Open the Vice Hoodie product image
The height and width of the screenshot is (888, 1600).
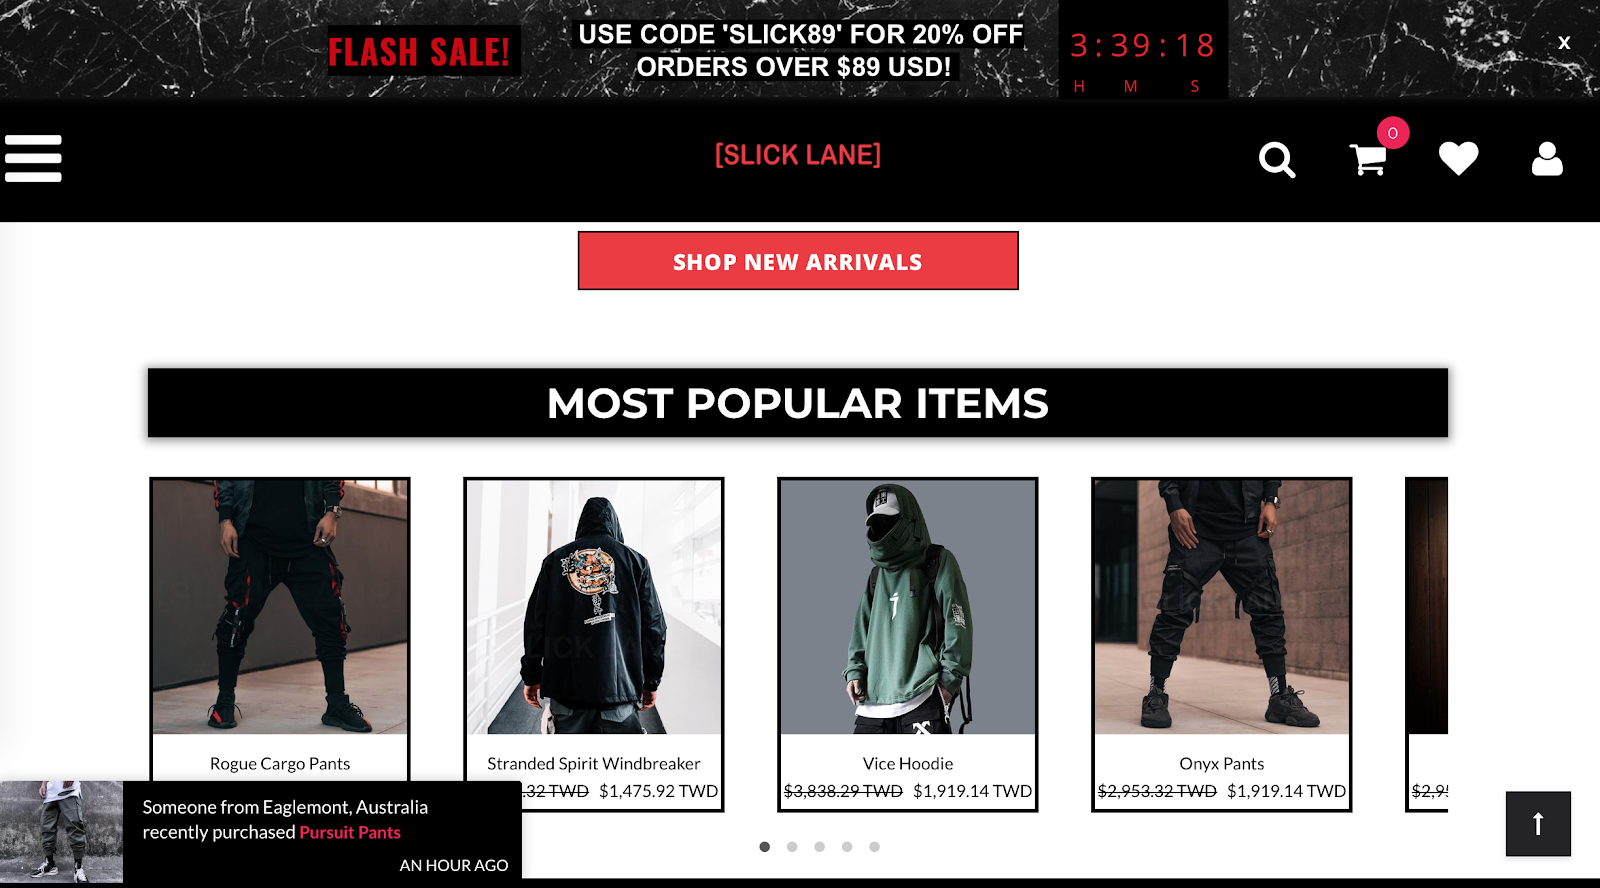tap(908, 607)
